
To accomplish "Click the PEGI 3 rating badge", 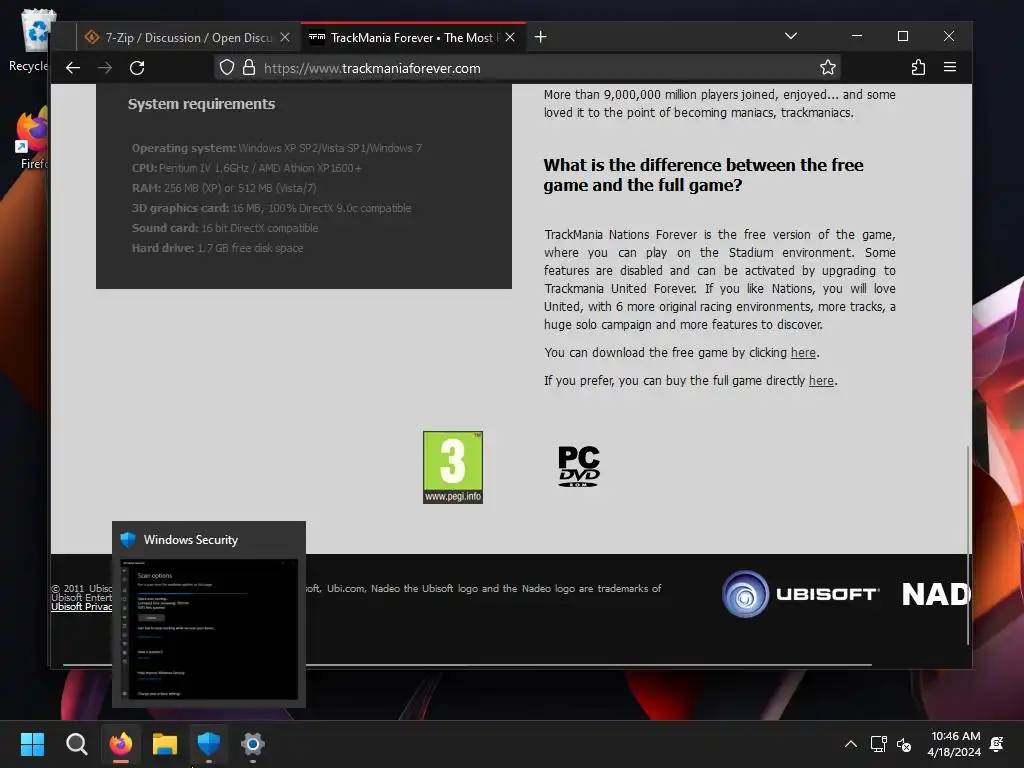I will (x=453, y=467).
